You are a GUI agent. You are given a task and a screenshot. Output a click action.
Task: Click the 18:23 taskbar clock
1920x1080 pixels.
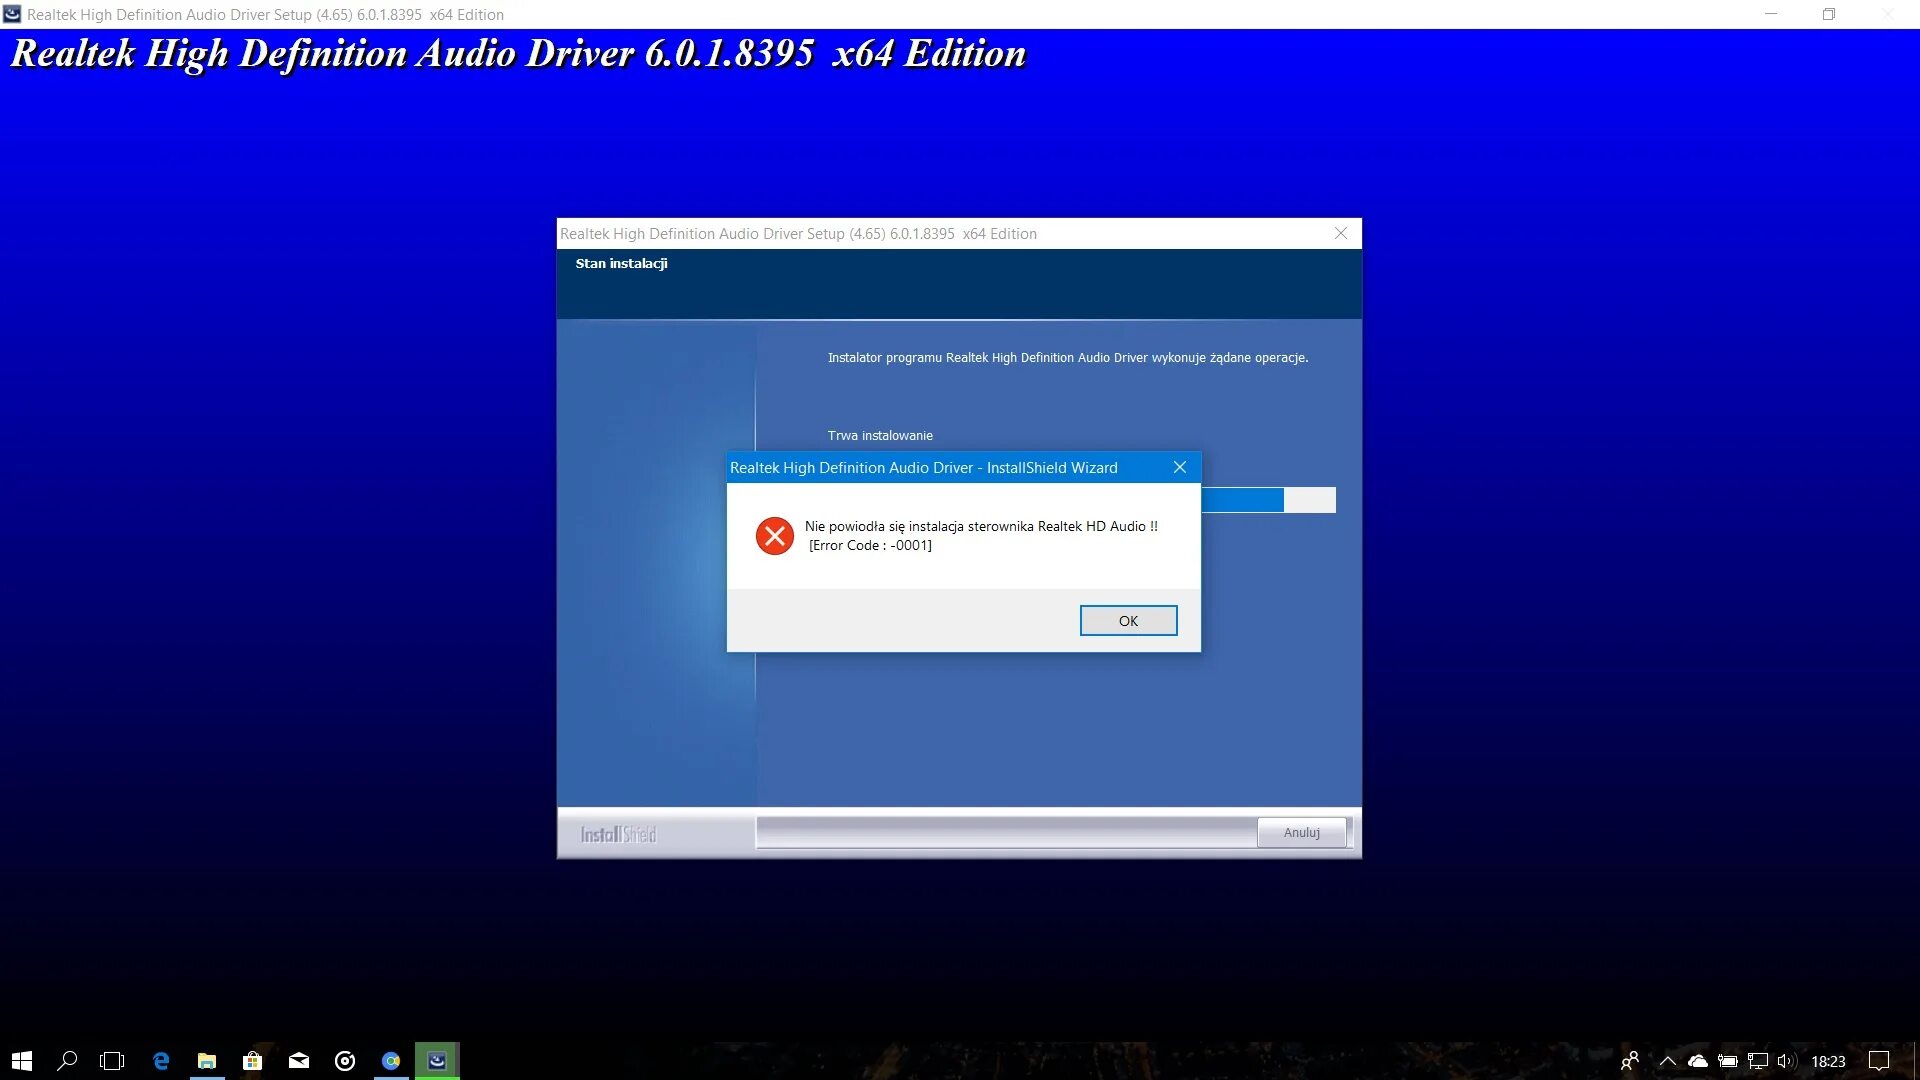(1828, 1061)
